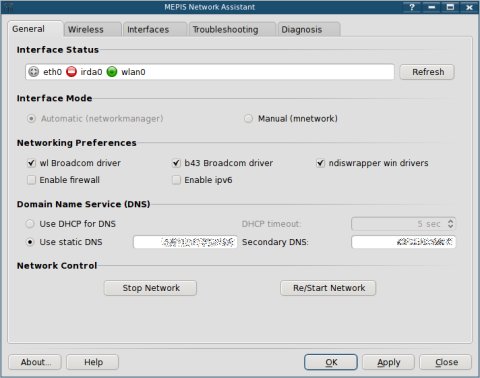The width and height of the screenshot is (480, 378).
Task: Maximize the MEPIS Network Assistant window
Action: click(450, 7)
